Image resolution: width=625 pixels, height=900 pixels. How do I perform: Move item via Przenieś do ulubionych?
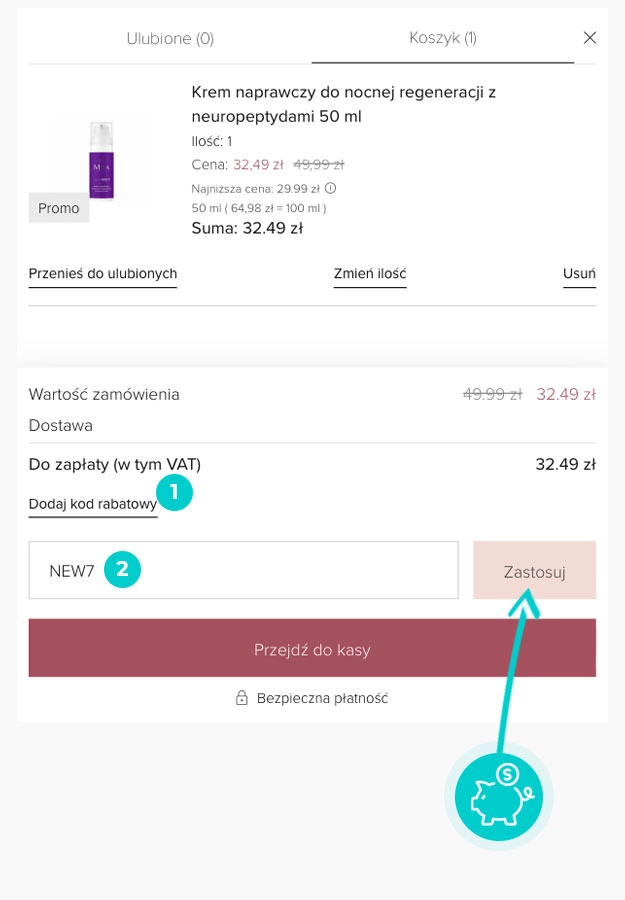(103, 274)
